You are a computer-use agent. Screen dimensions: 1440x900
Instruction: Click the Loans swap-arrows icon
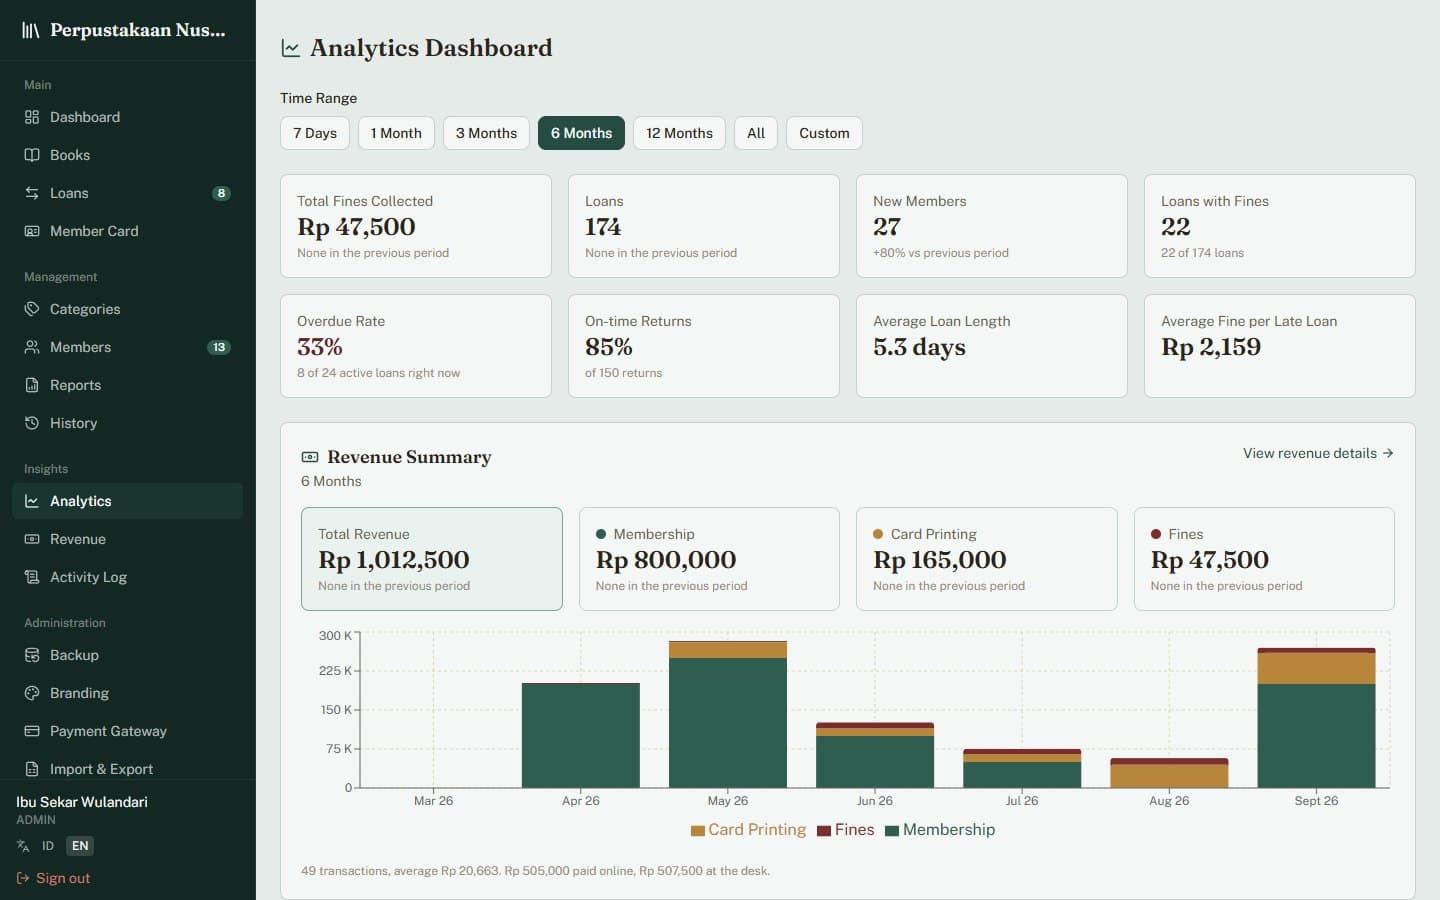coord(32,193)
